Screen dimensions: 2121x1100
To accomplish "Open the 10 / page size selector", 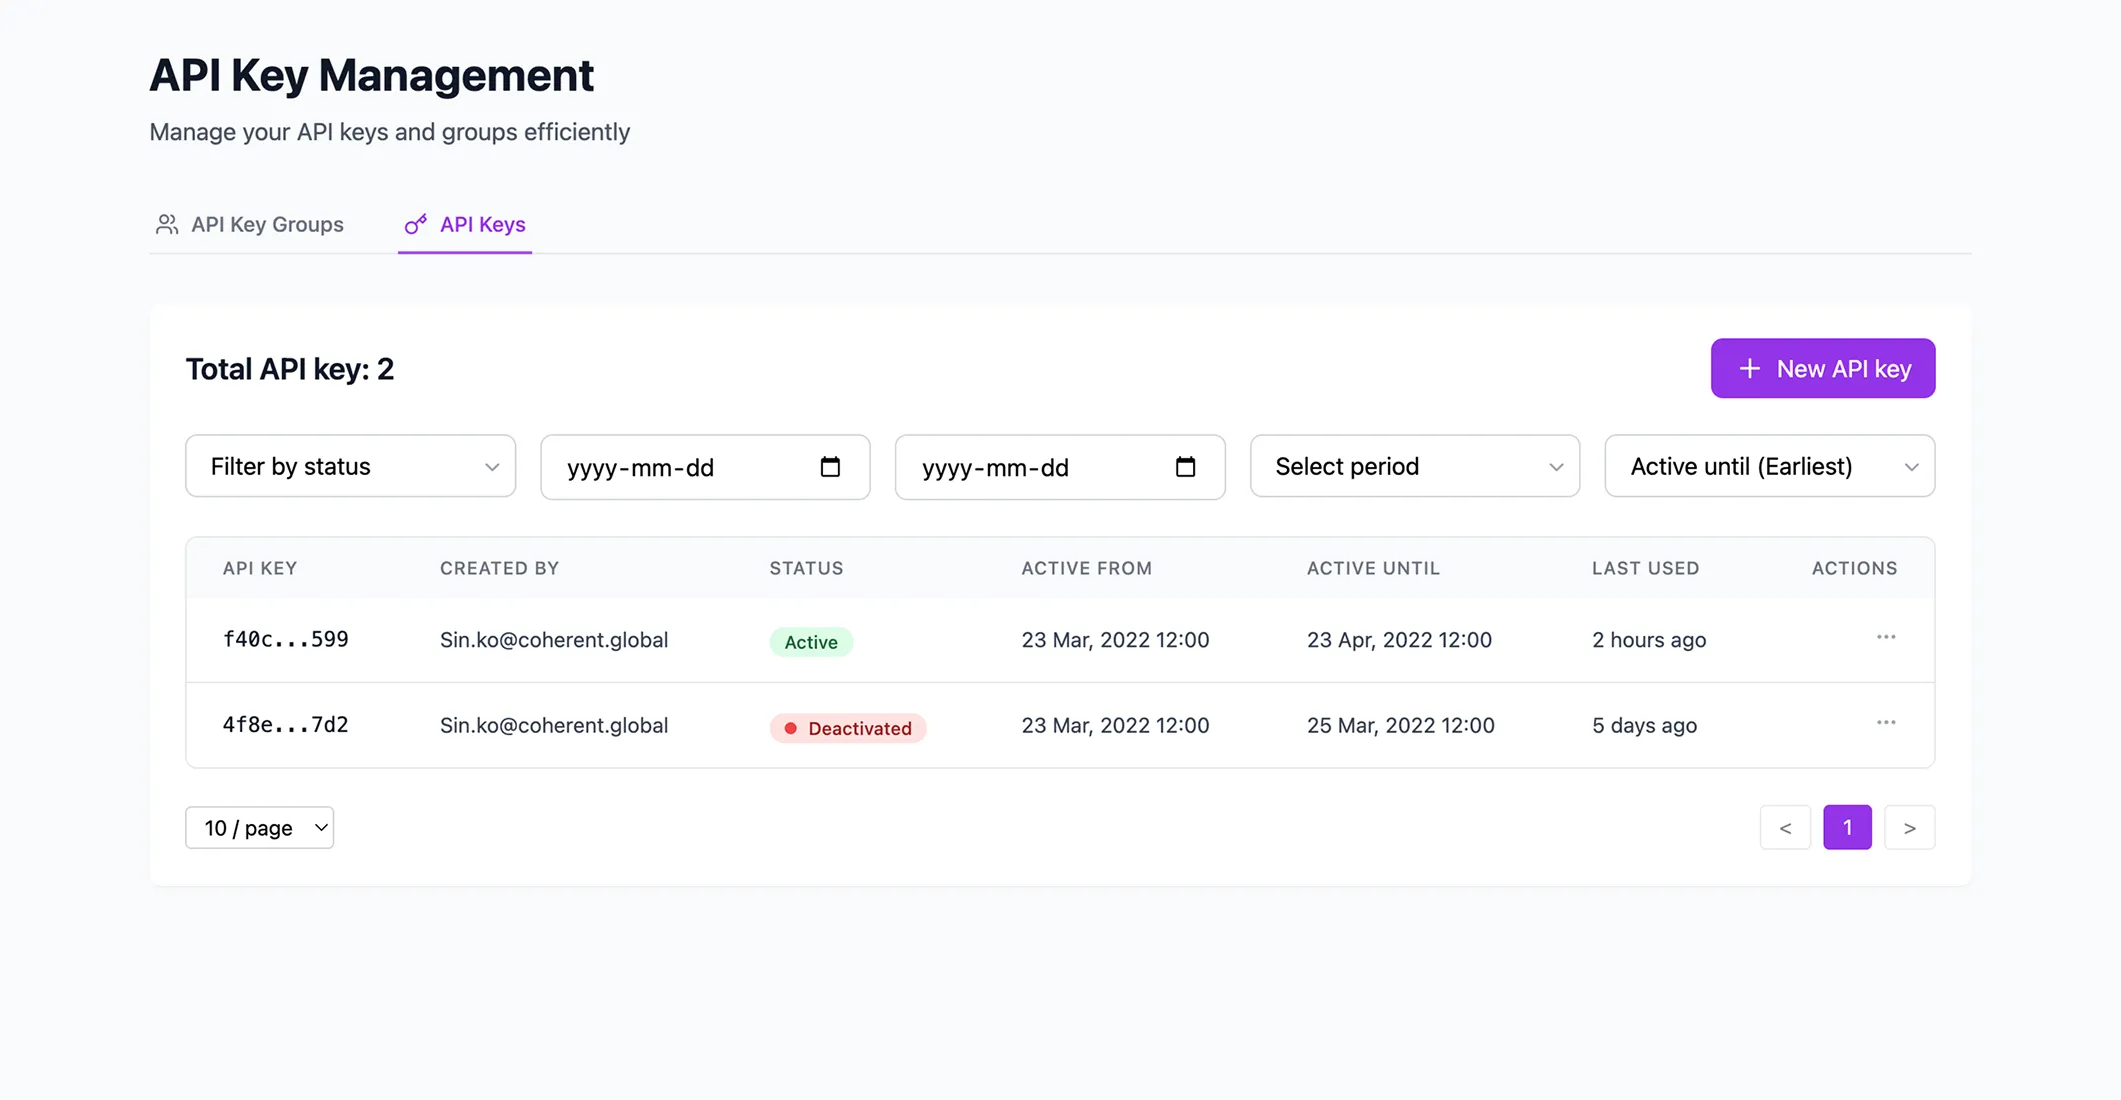I will tap(260, 828).
